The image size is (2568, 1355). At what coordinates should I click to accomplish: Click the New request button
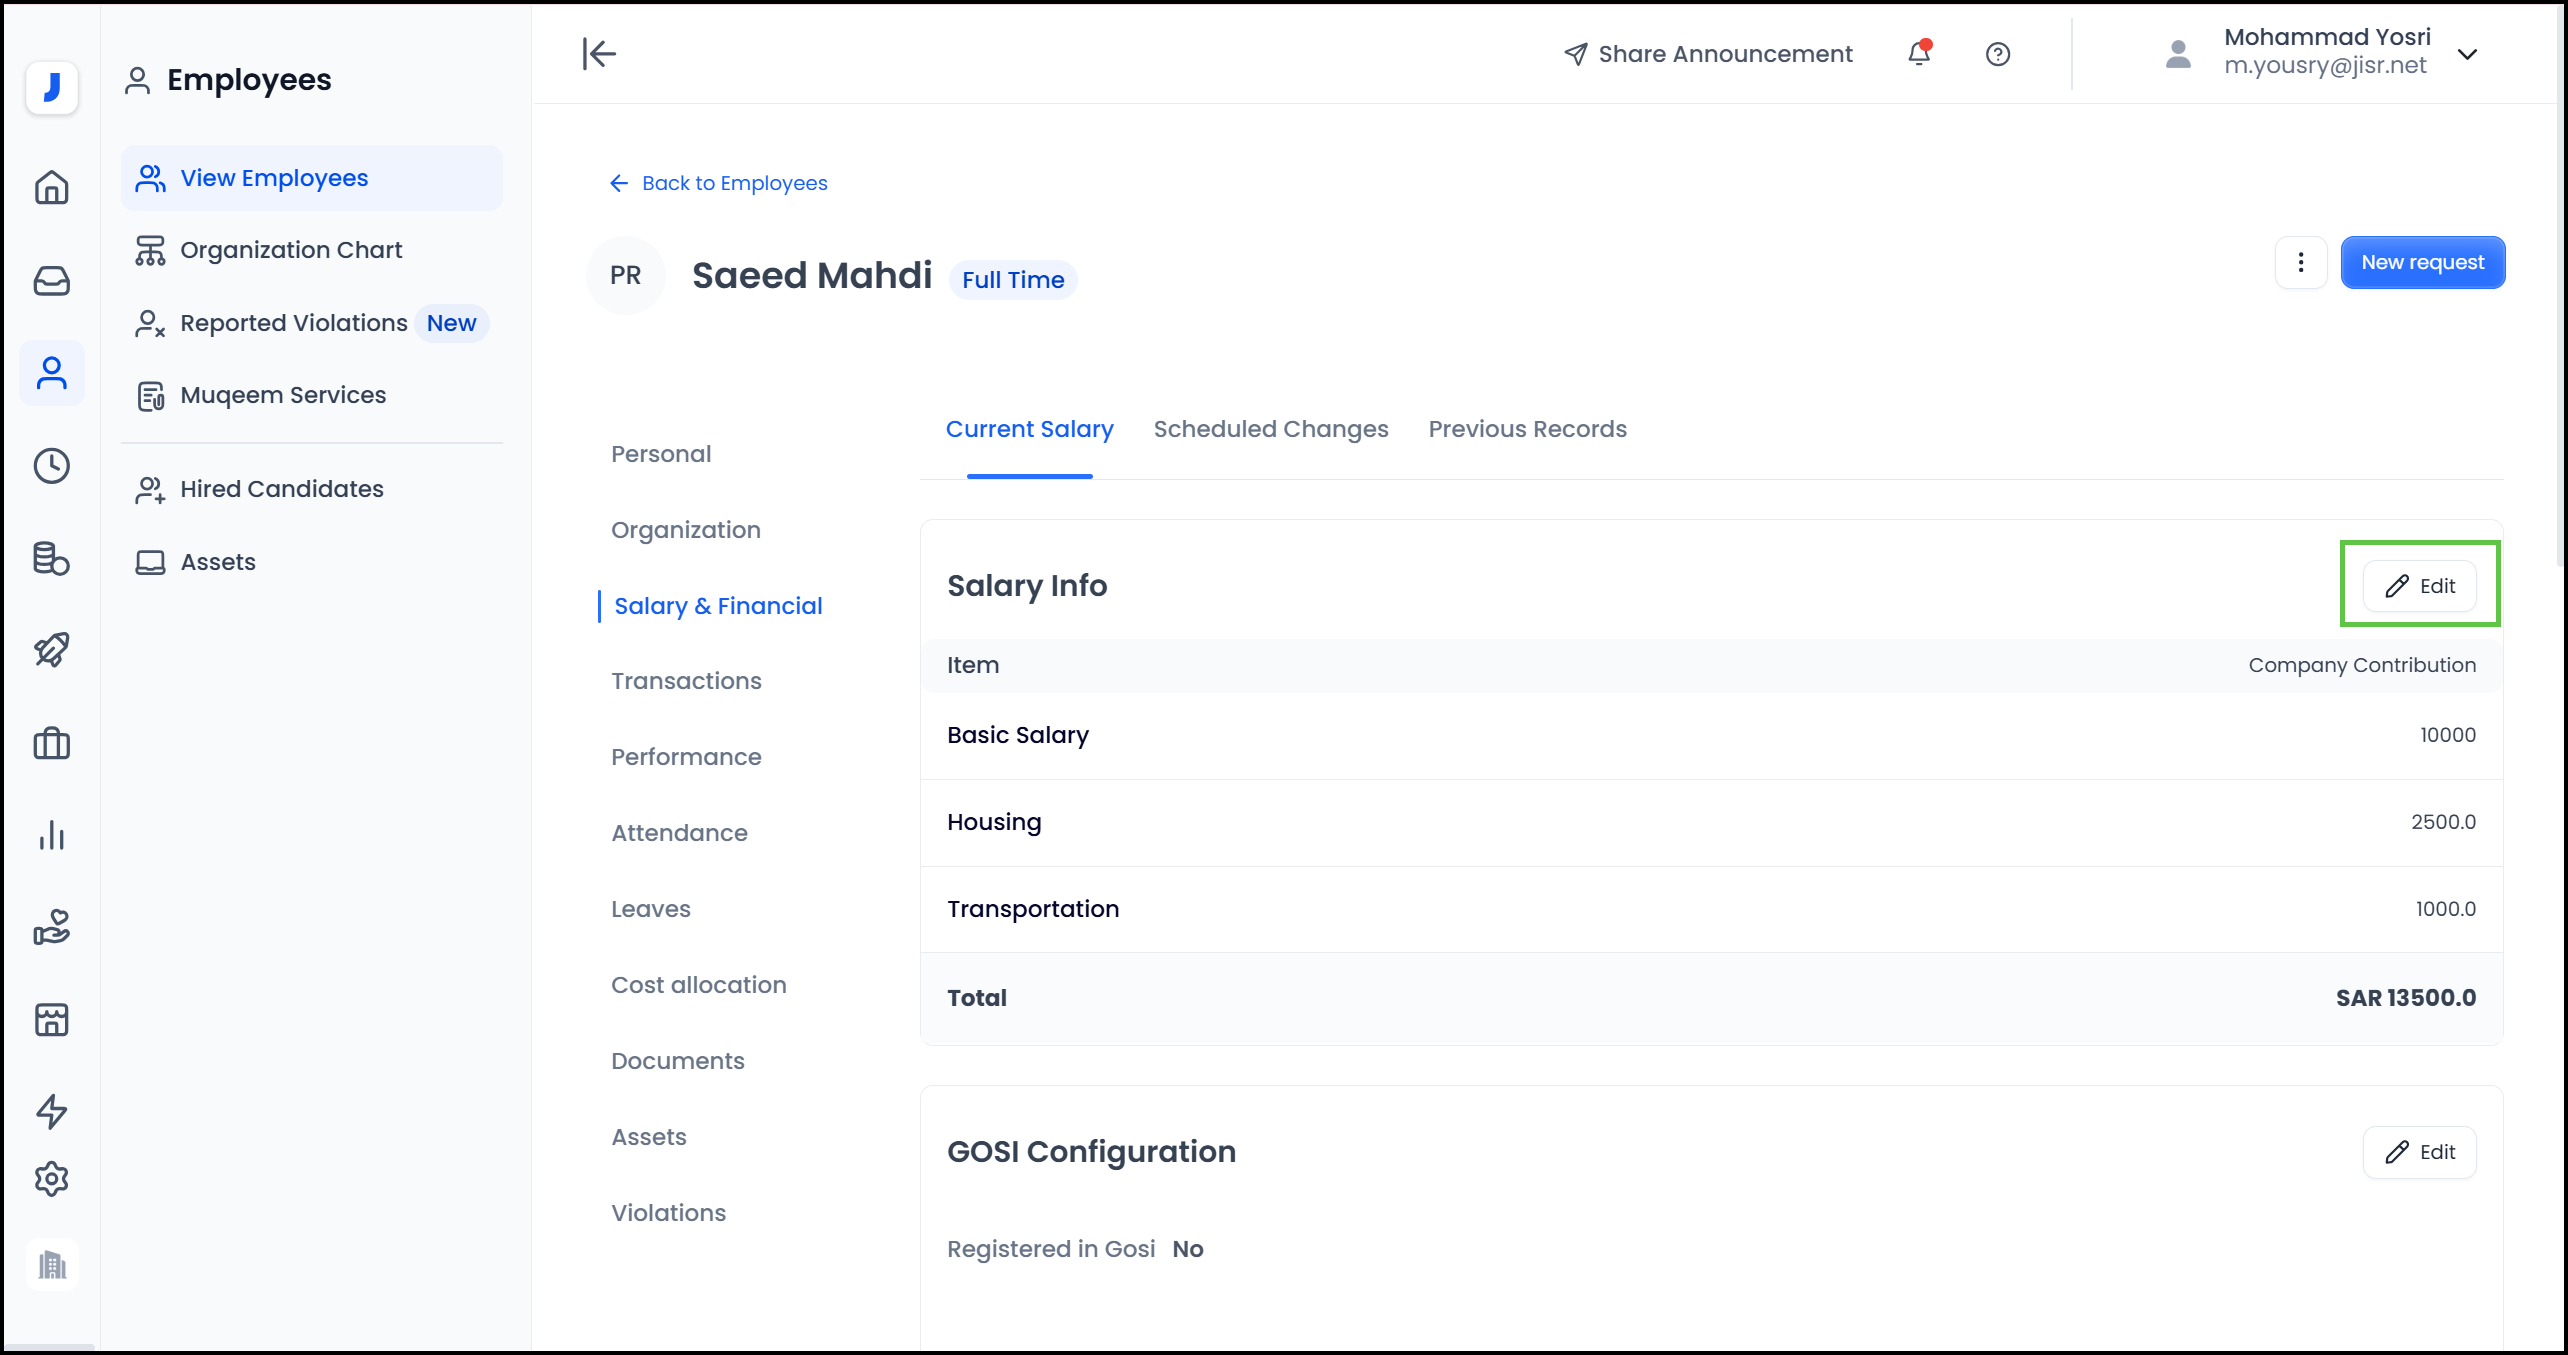pyautogui.click(x=2421, y=262)
